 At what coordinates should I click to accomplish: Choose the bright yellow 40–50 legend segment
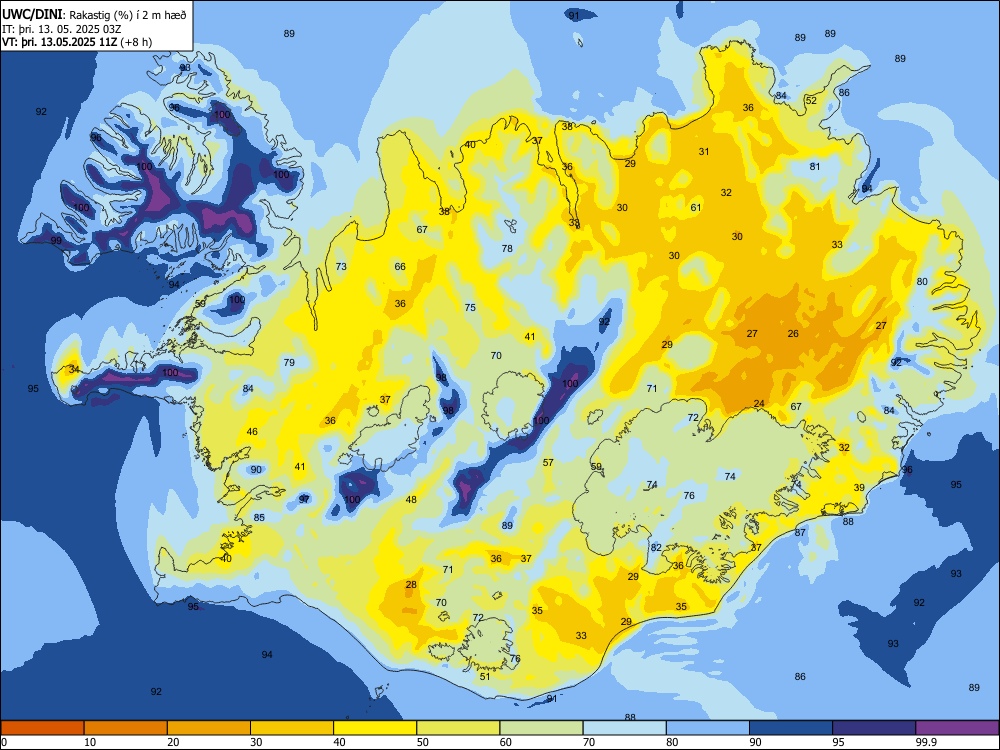point(375,728)
